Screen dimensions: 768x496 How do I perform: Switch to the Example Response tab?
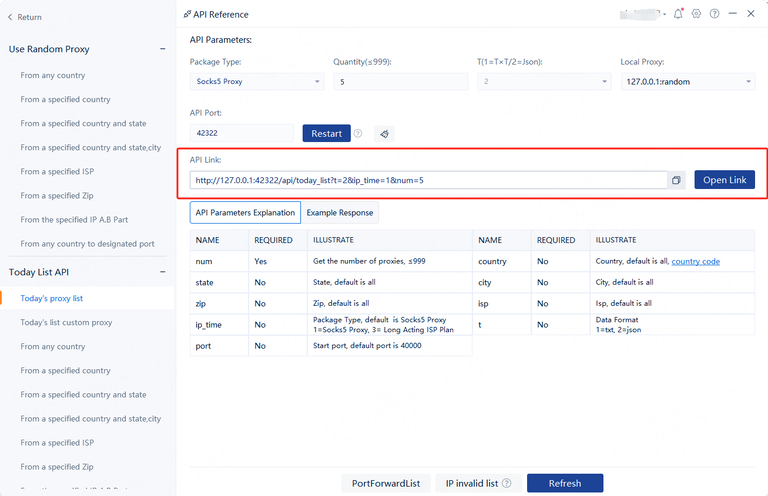340,212
